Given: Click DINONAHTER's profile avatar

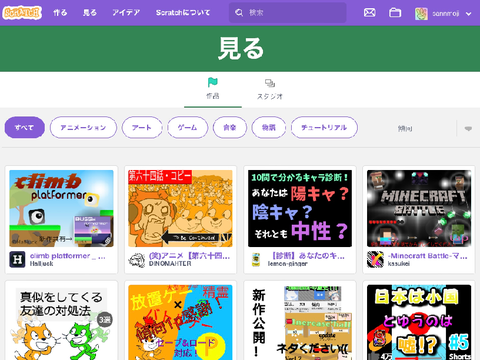Looking at the screenshot, I should (136, 260).
